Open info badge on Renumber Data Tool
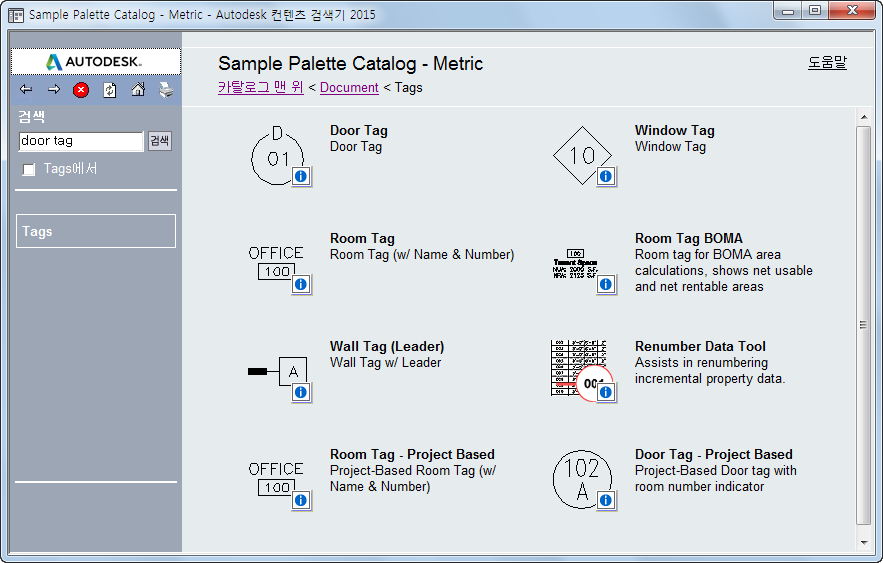The height and width of the screenshot is (563, 883). (606, 392)
